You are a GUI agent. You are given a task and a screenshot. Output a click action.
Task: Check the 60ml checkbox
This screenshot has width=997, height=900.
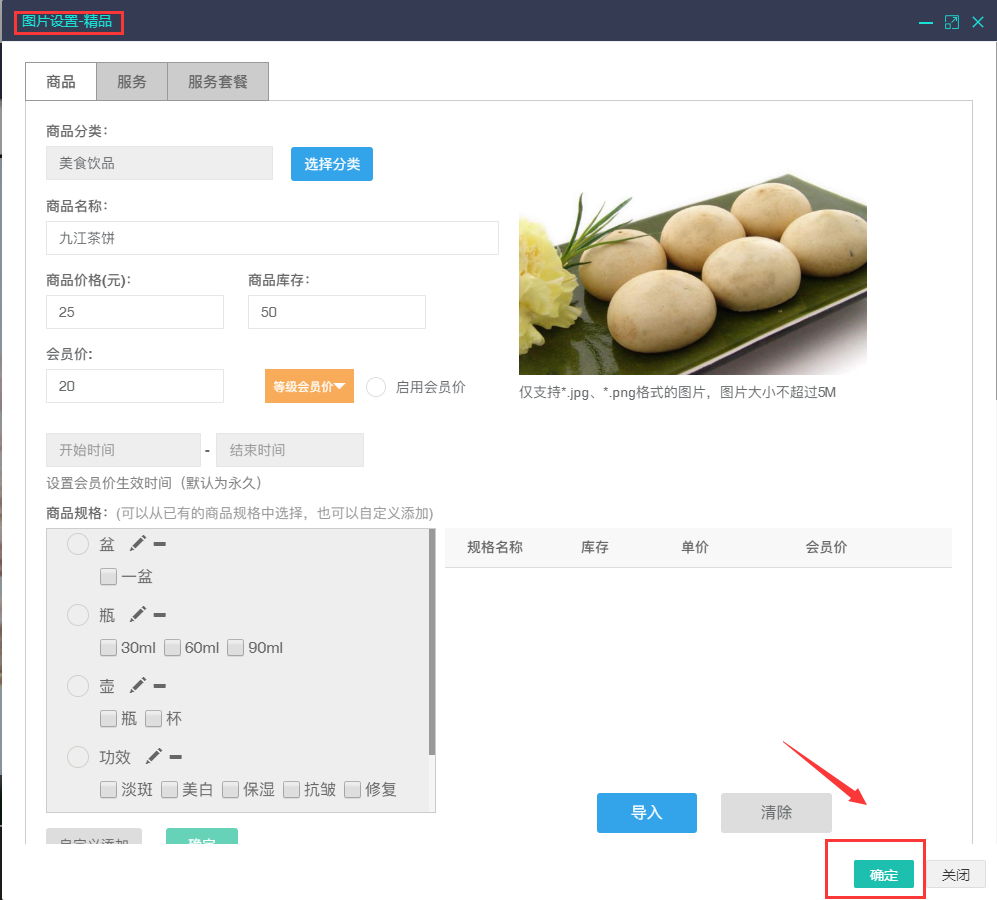[172, 647]
